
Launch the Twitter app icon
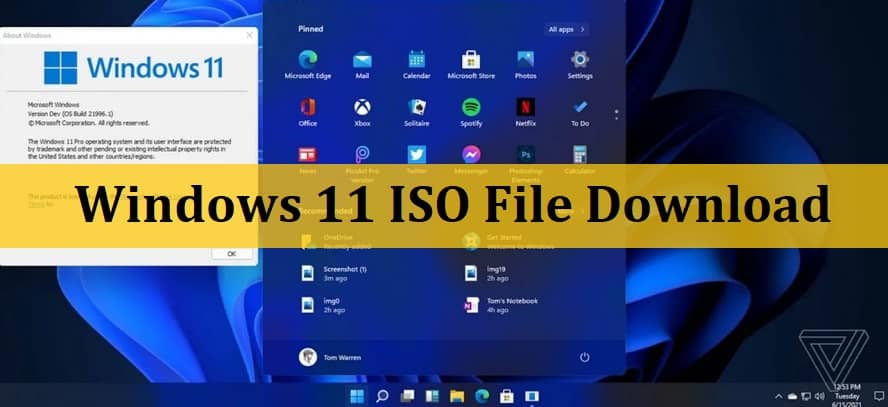(417, 154)
